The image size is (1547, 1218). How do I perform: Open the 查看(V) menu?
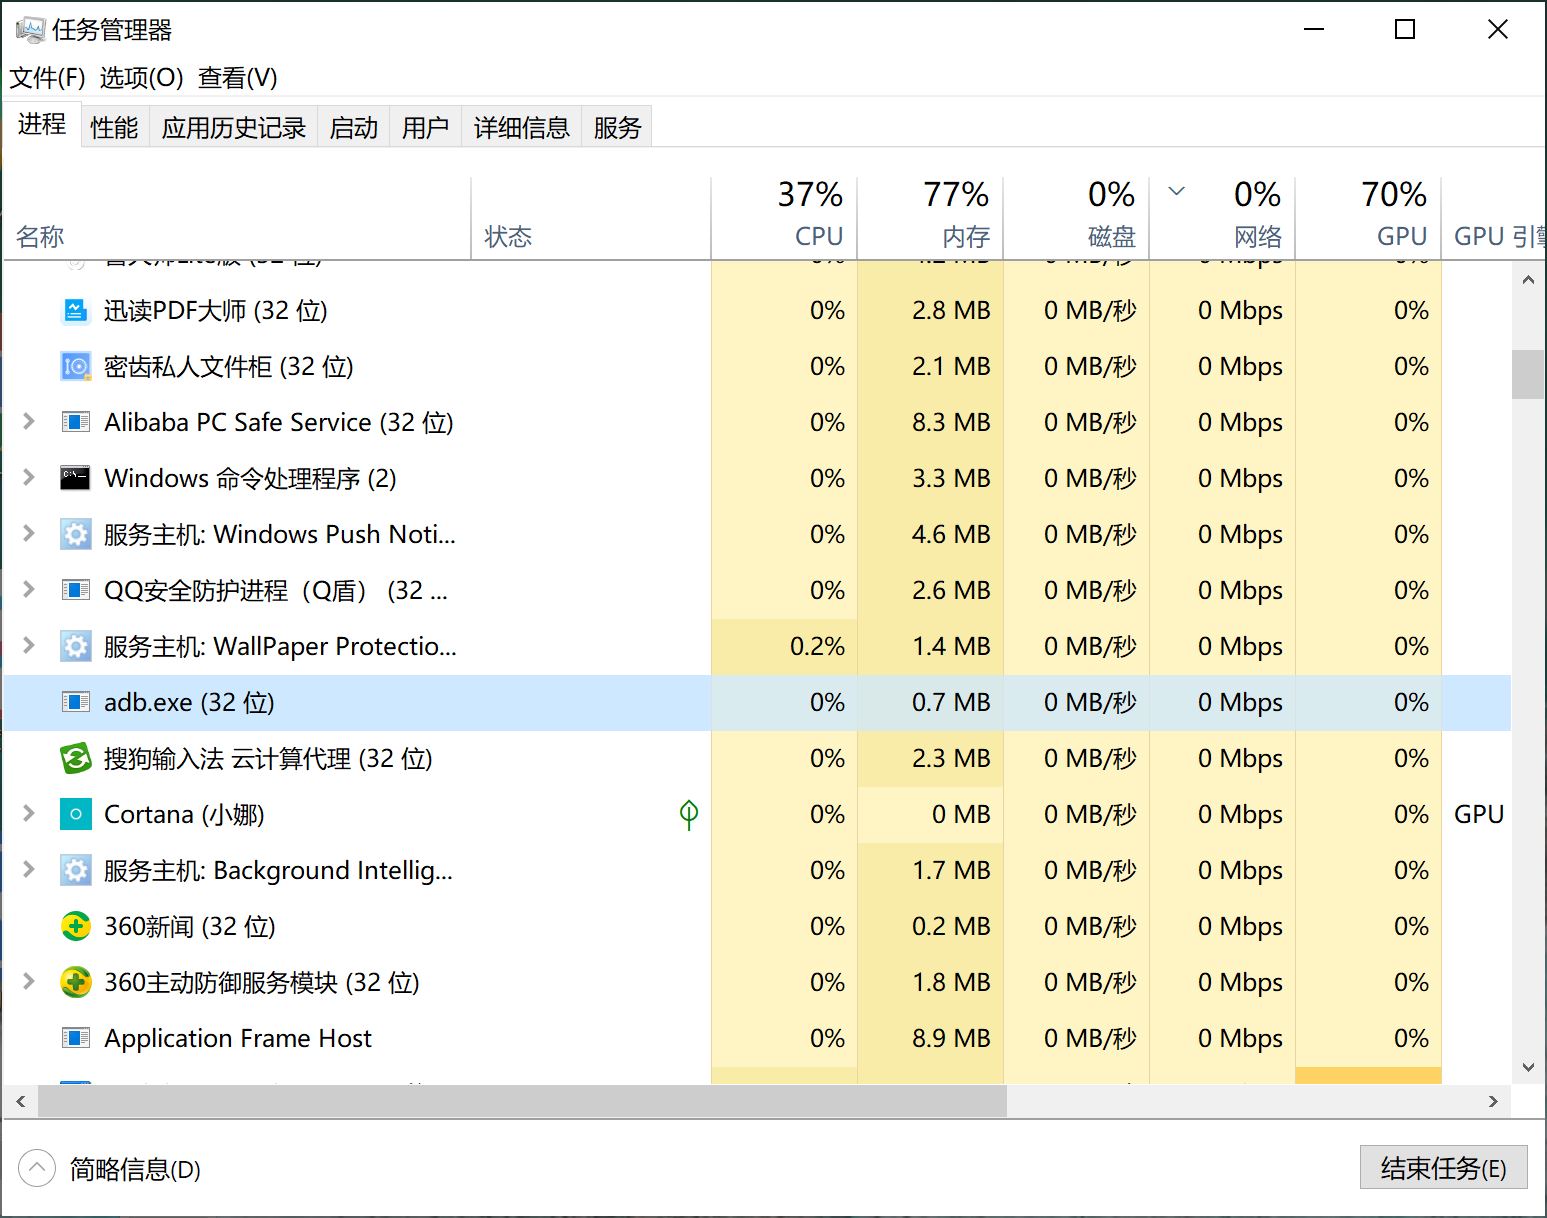click(x=238, y=78)
